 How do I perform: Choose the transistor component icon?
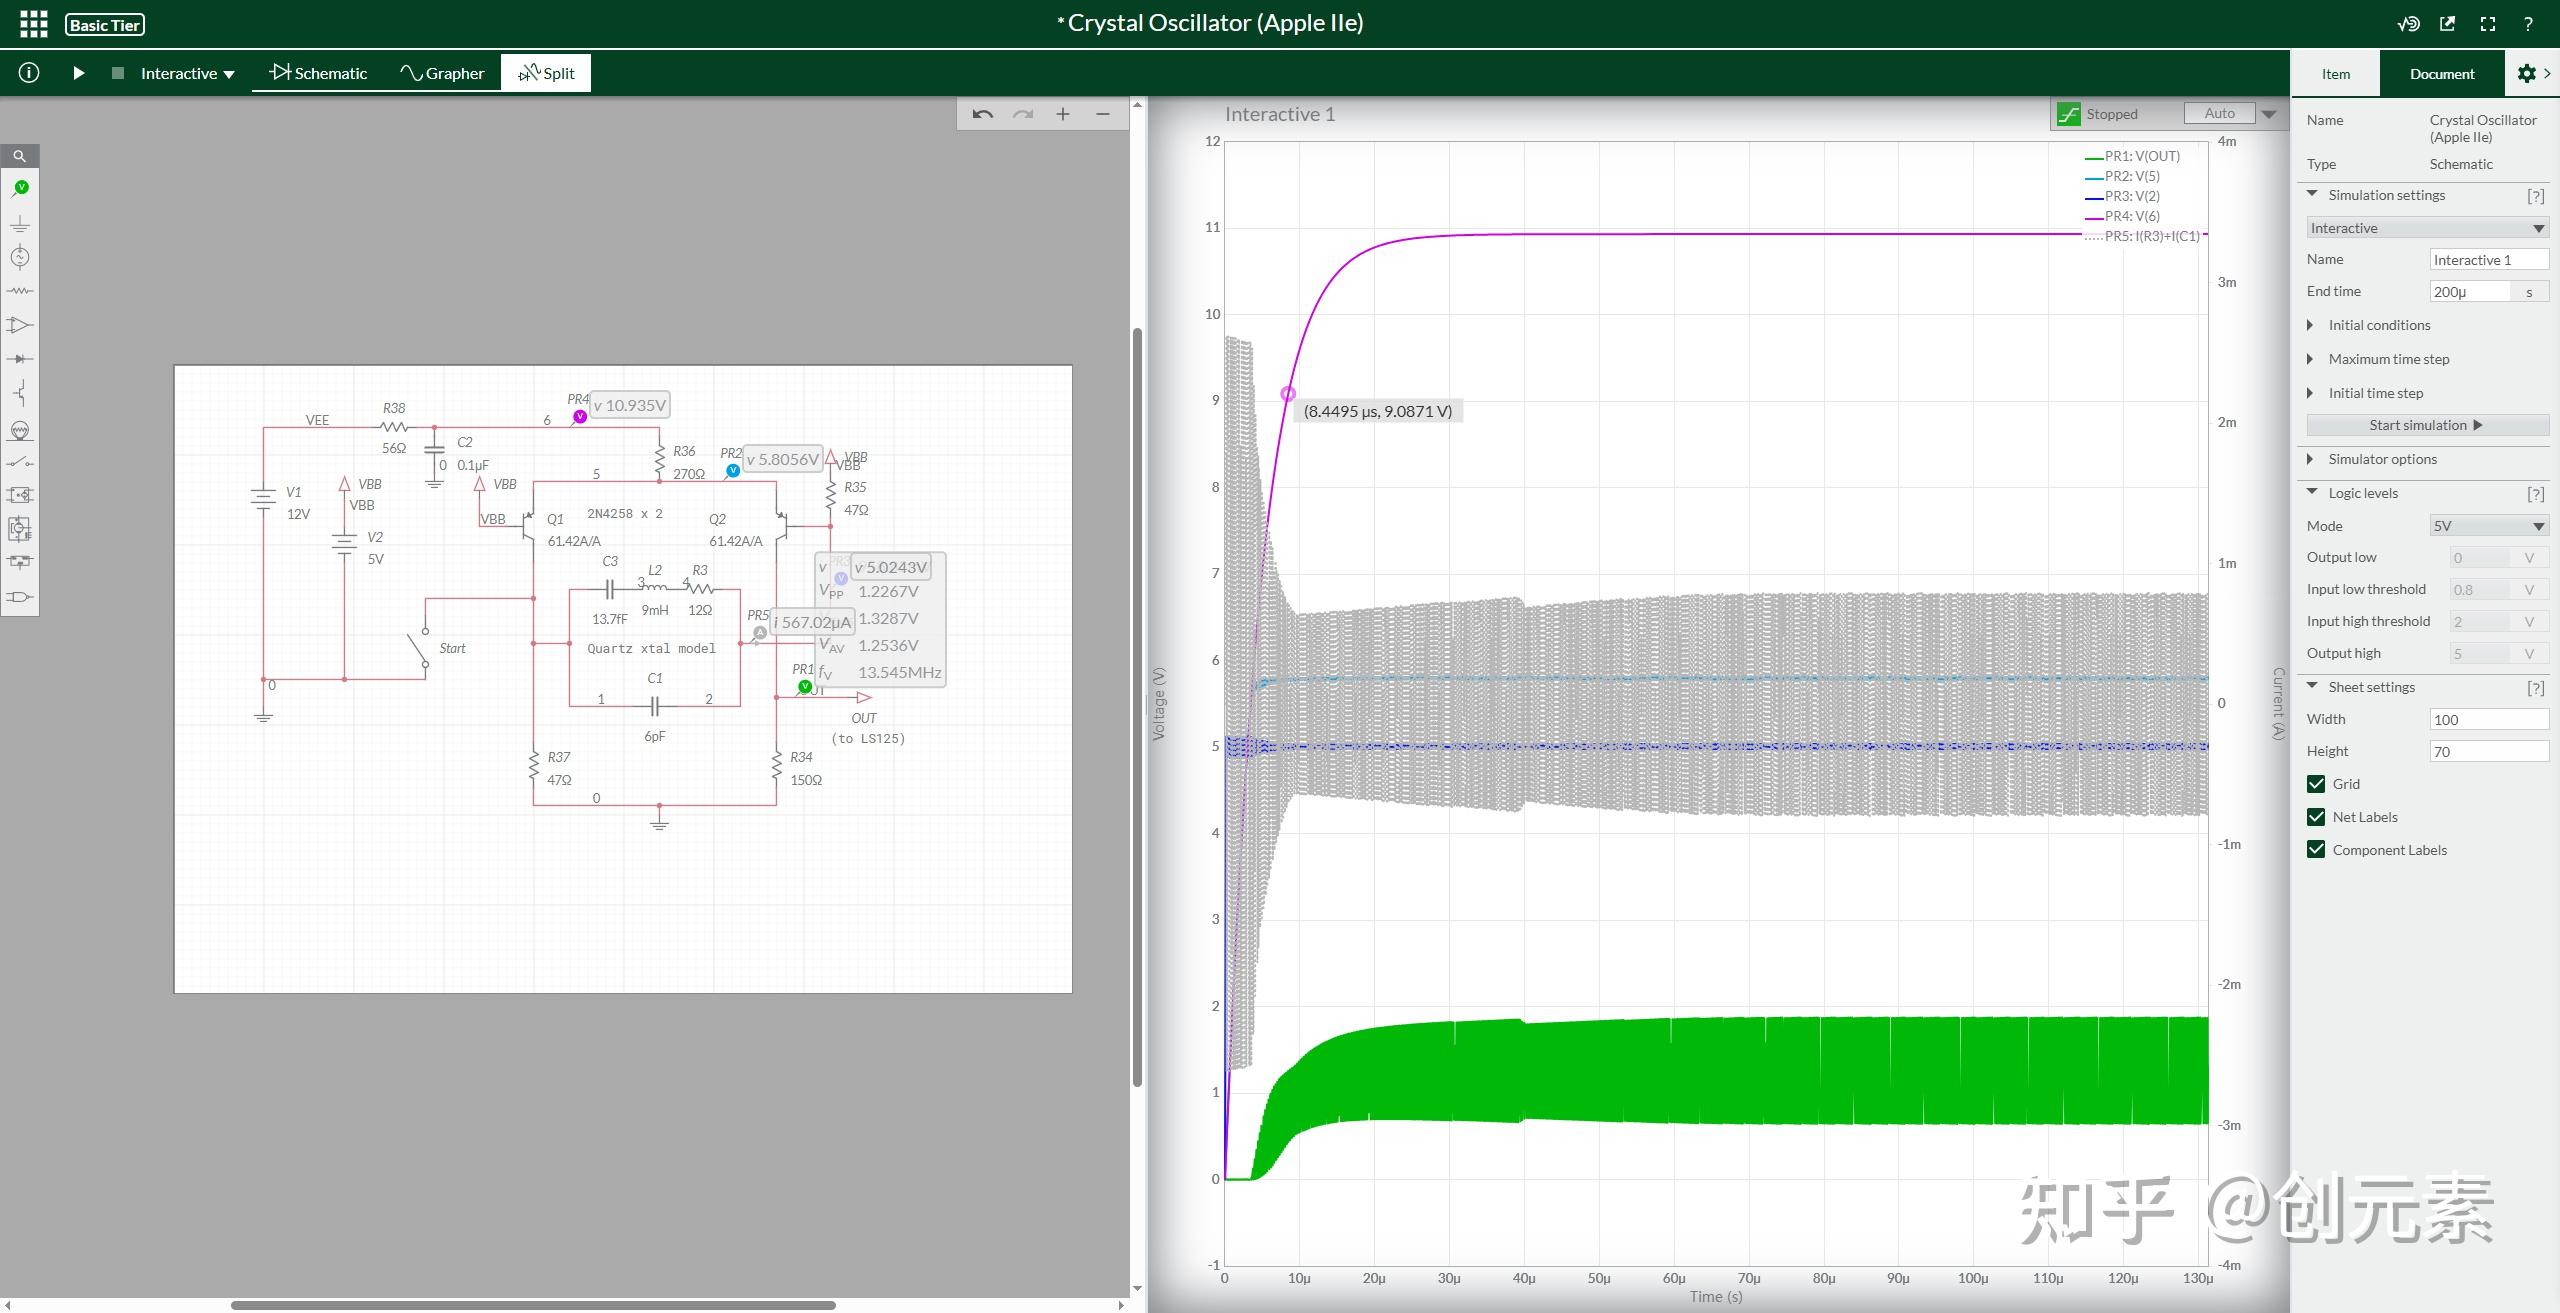coord(20,393)
